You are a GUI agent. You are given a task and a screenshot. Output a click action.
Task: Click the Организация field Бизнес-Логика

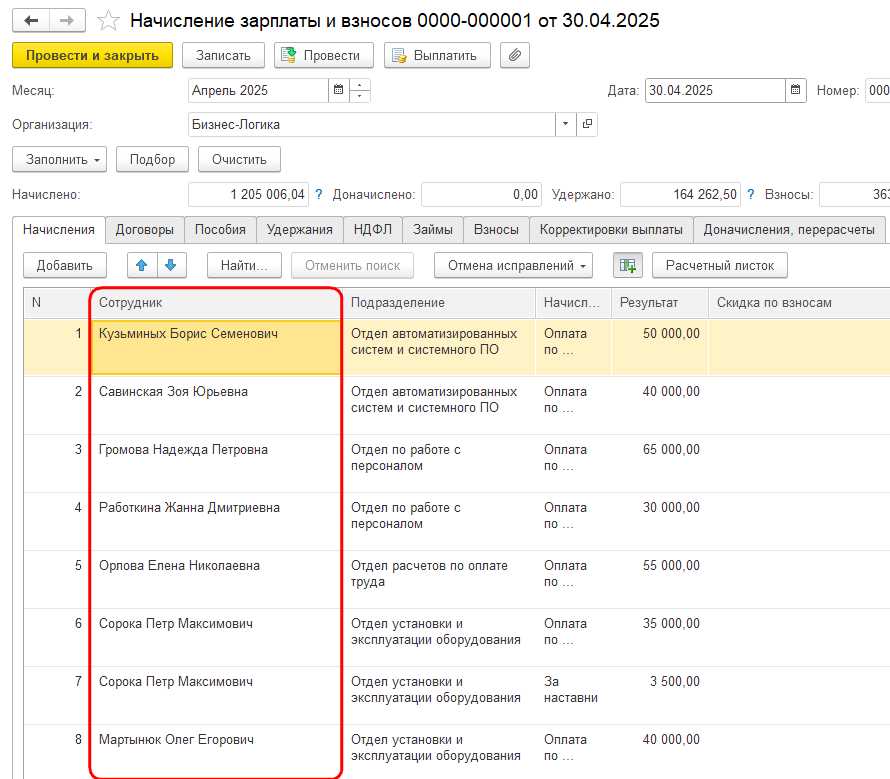(372, 124)
